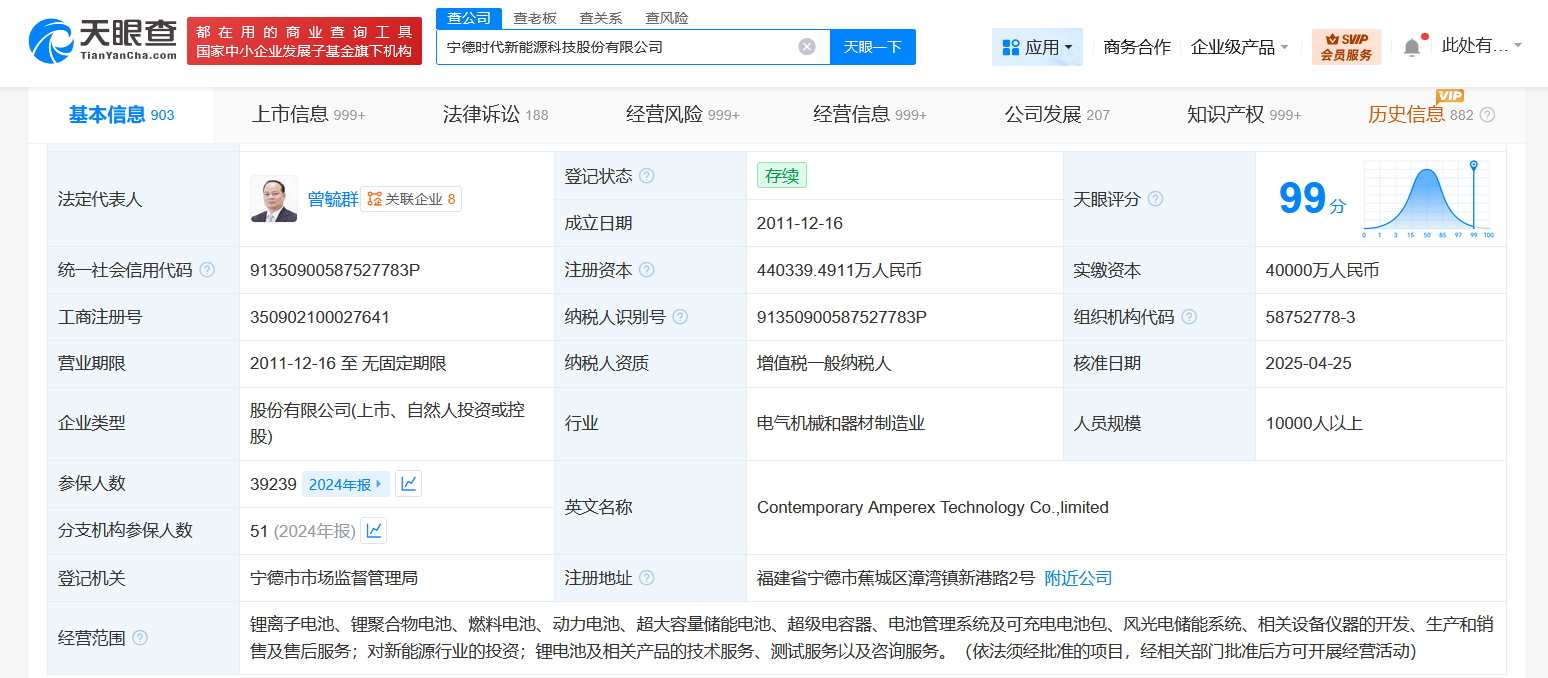Click 曾毓群's avatar photo
1548x678 pixels.
[x=273, y=199]
